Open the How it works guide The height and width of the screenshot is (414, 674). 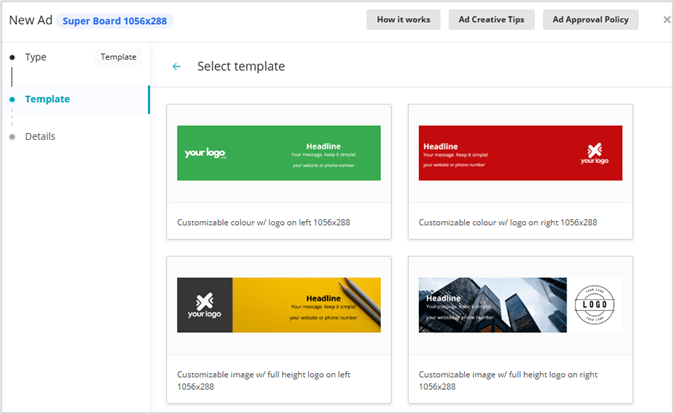tap(403, 20)
